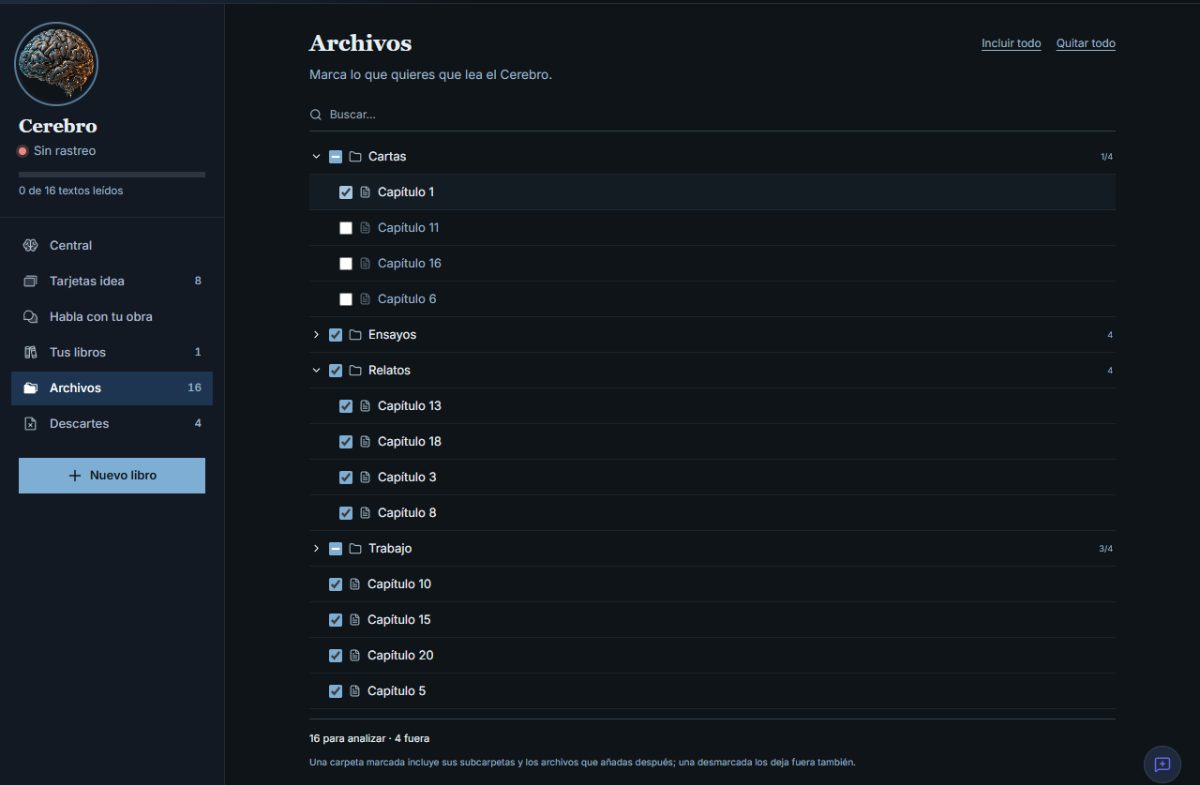Check the Capítulo 16 checkbox

pos(346,264)
